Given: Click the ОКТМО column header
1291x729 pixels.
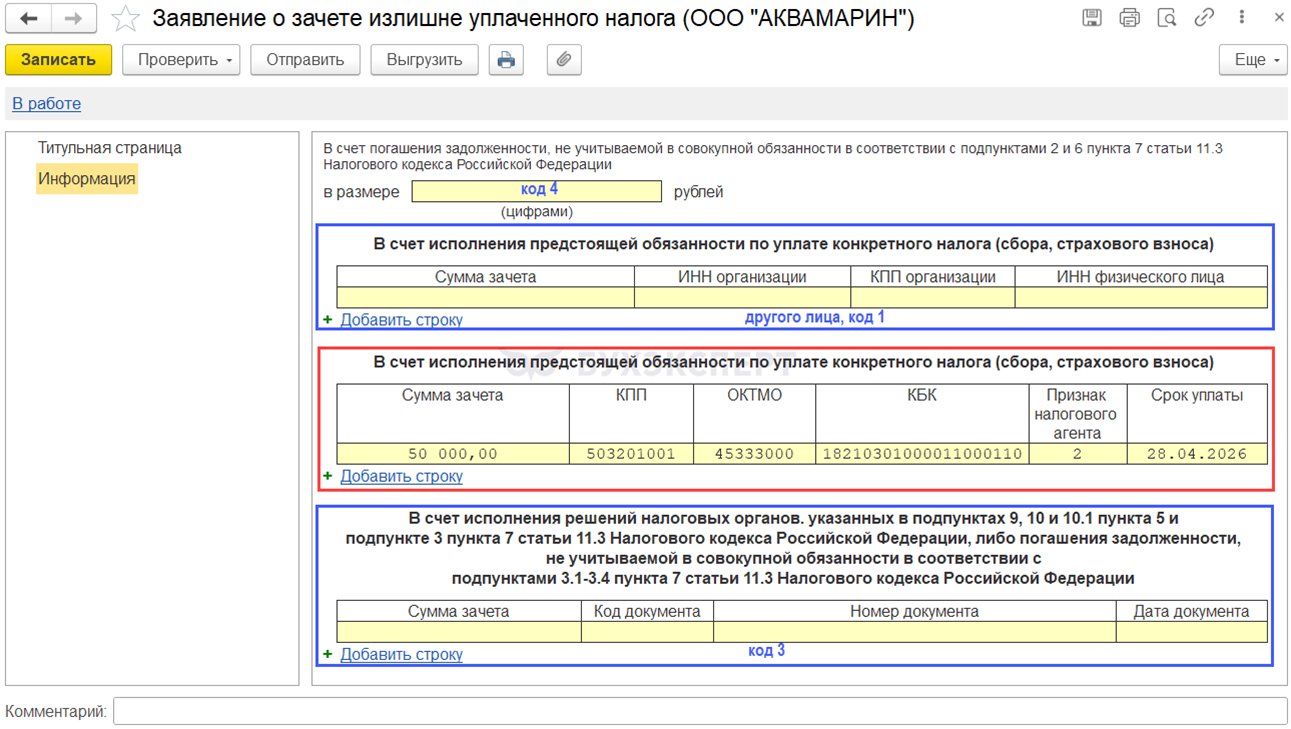Looking at the screenshot, I should (x=754, y=413).
